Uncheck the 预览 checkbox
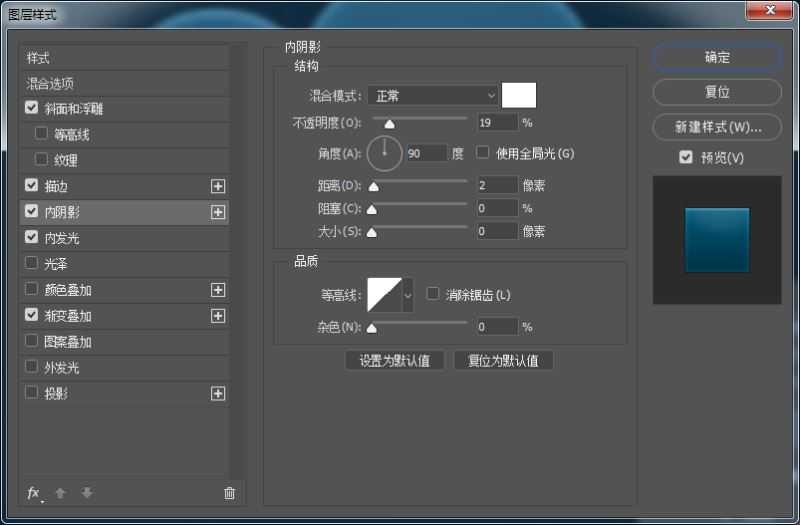800x525 pixels. click(x=685, y=157)
